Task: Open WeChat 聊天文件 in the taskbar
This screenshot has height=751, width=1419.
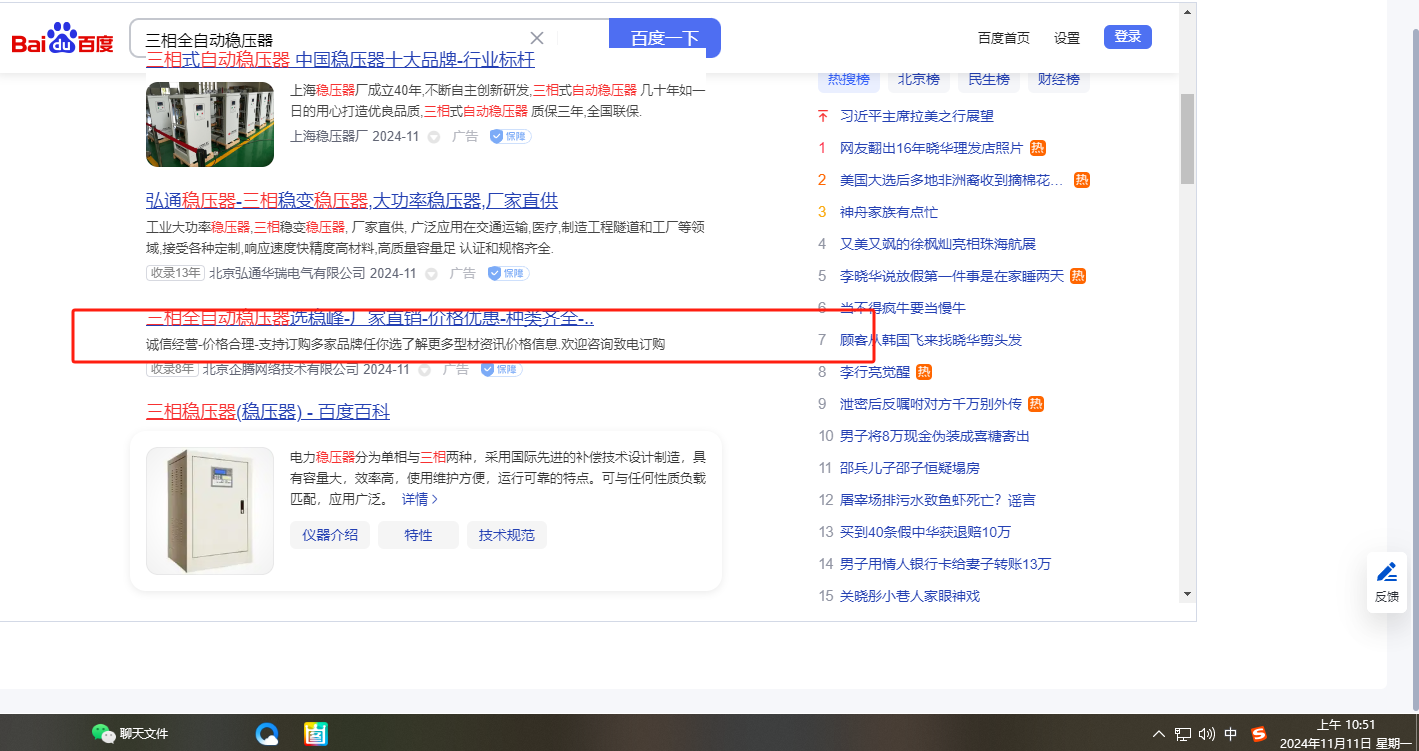Action: click(130, 733)
